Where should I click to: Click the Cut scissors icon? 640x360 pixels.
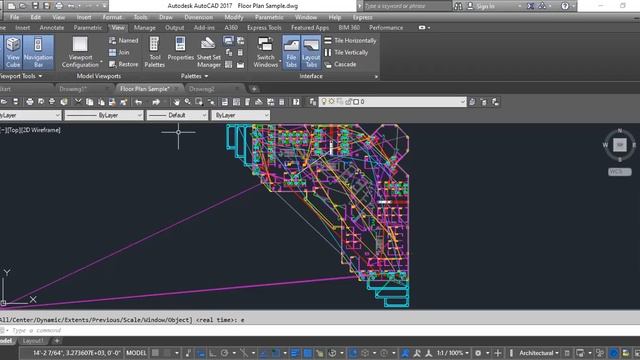coord(78,102)
